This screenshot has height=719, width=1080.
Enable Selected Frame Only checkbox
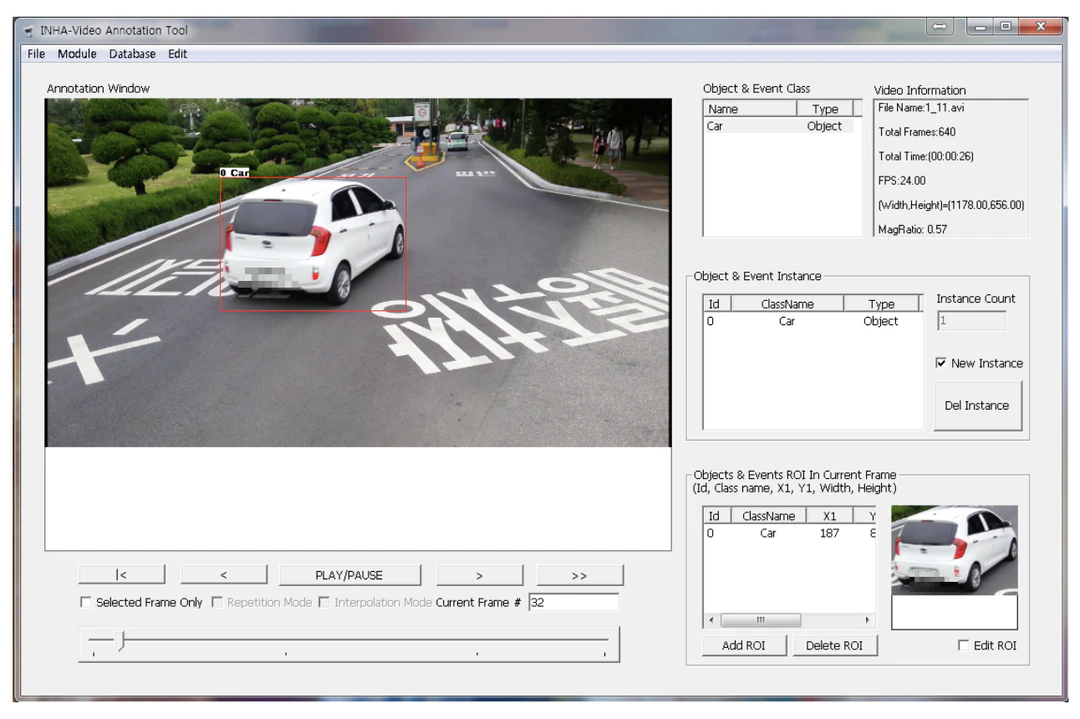click(x=86, y=603)
